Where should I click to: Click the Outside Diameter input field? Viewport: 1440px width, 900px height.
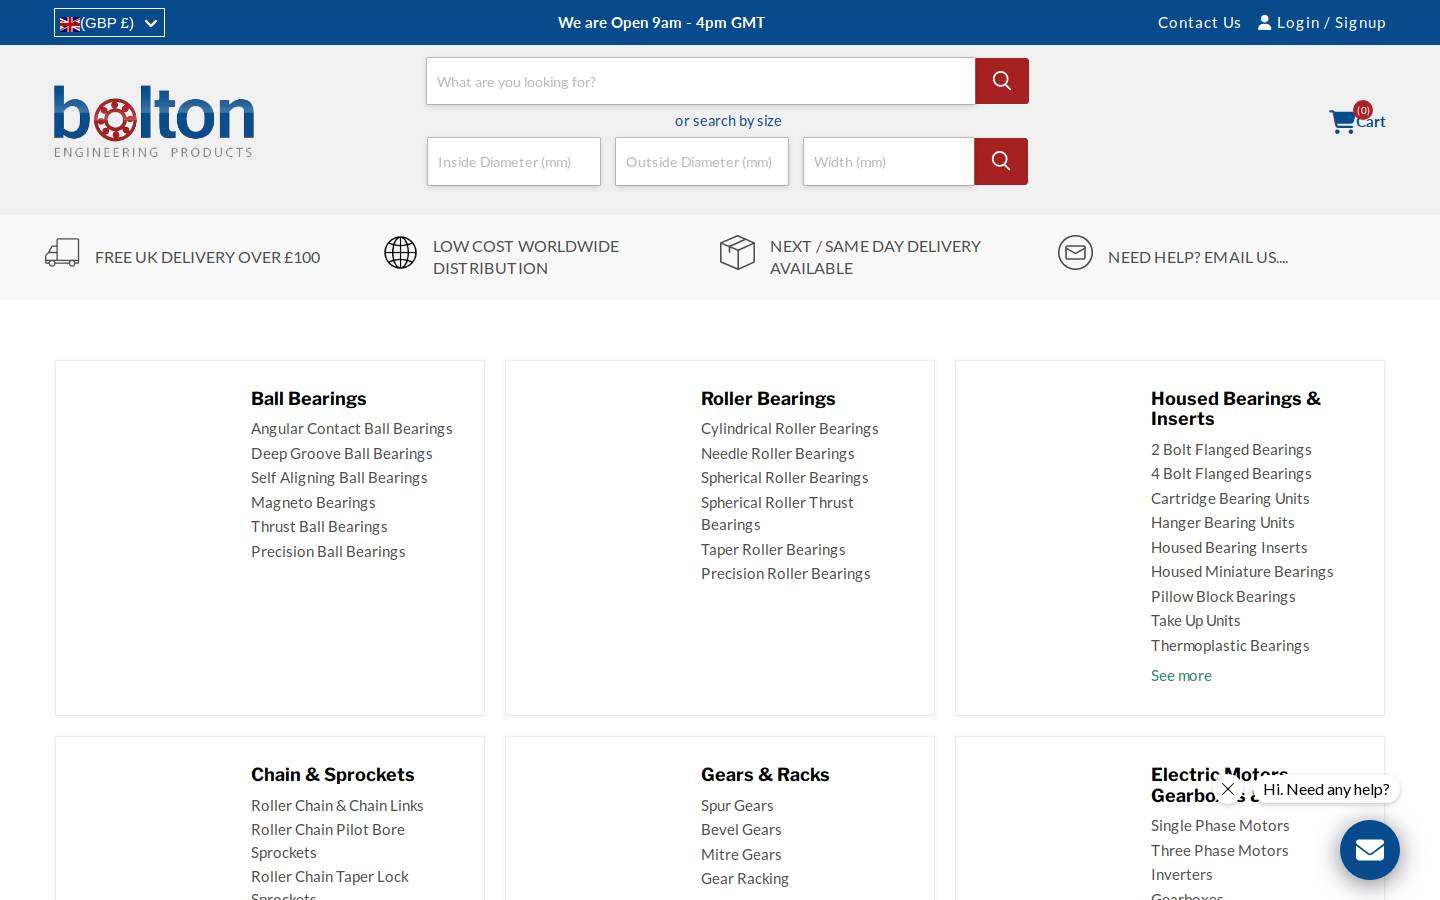(x=702, y=161)
